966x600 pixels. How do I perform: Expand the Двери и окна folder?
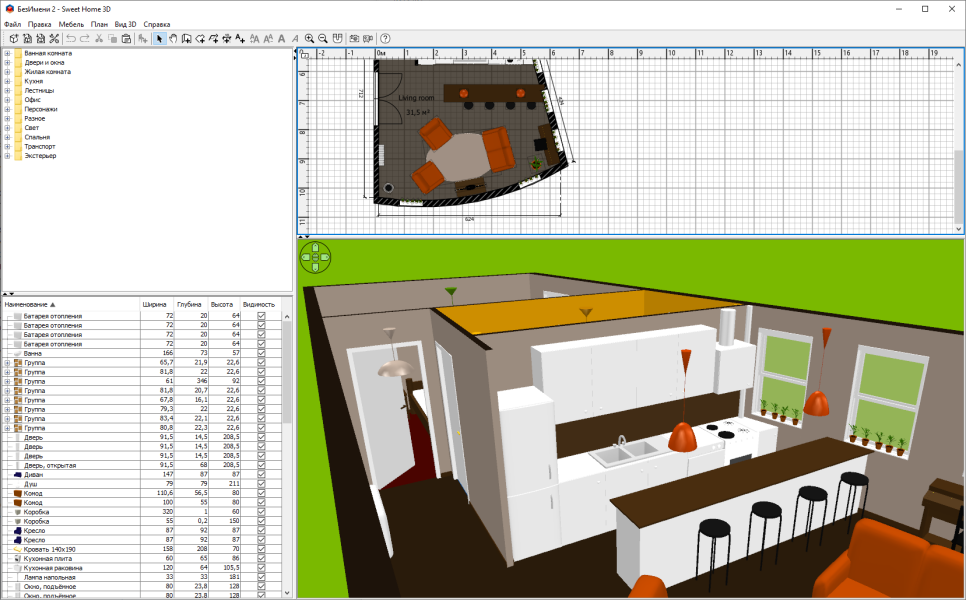pos(7,63)
